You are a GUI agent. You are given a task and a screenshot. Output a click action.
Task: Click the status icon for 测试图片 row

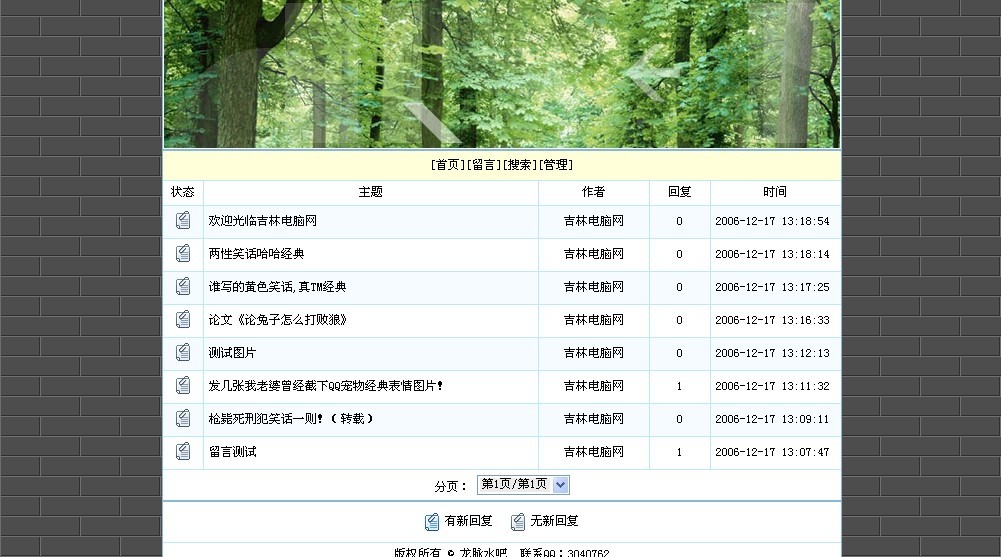(x=183, y=352)
